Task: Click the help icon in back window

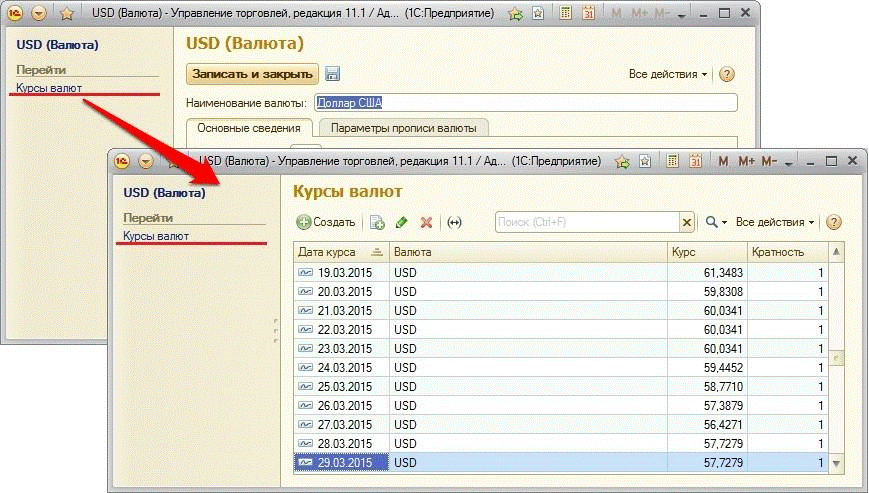Action: [x=727, y=74]
